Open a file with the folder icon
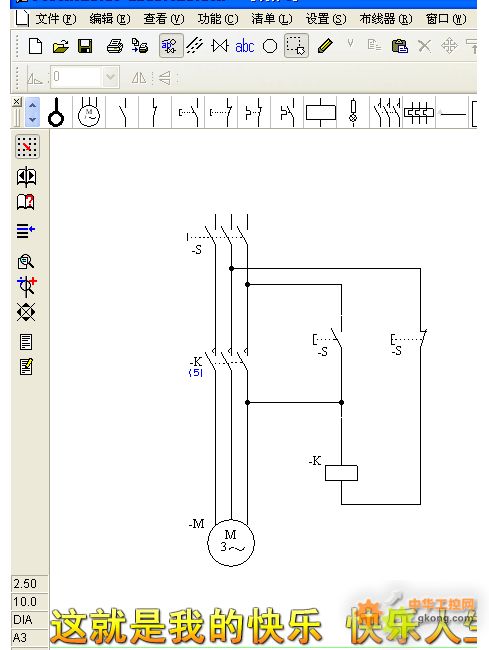489x650 pixels. point(61,46)
